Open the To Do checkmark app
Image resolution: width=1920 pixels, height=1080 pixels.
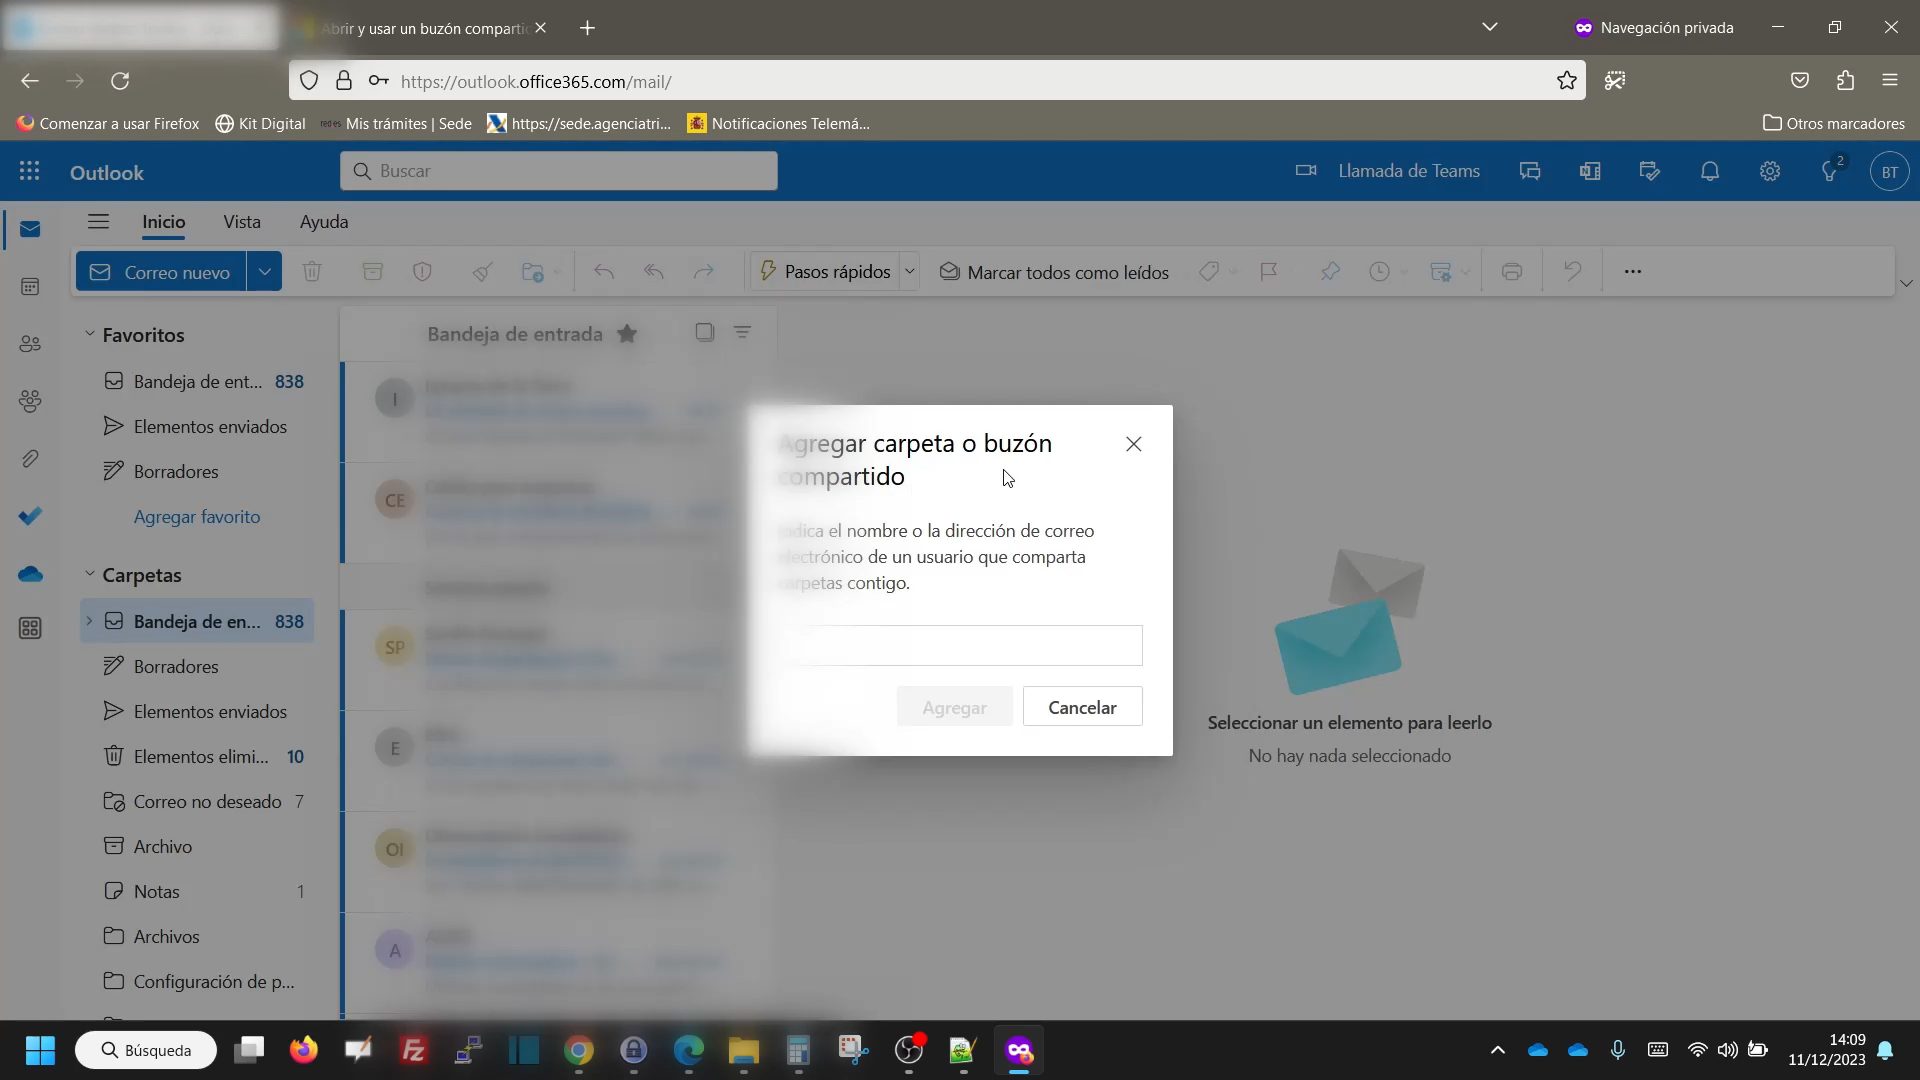30,516
